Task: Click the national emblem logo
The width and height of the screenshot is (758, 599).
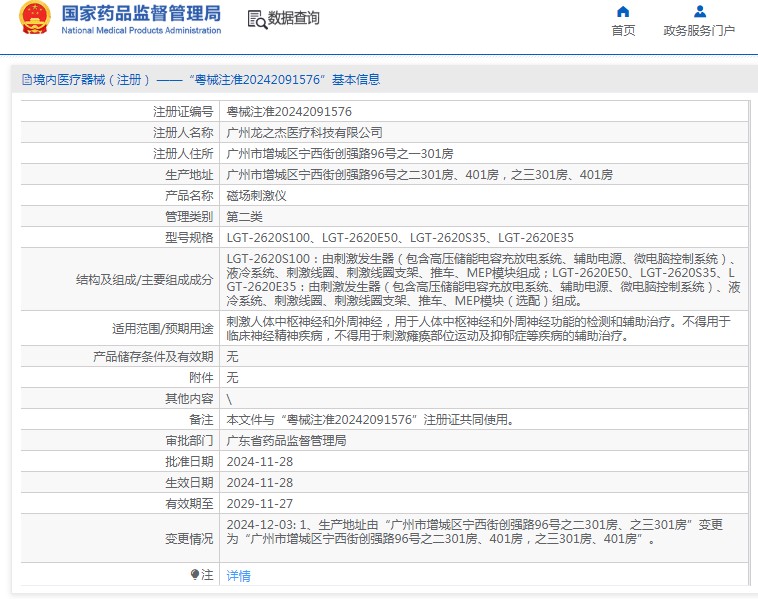Action: click(35, 19)
